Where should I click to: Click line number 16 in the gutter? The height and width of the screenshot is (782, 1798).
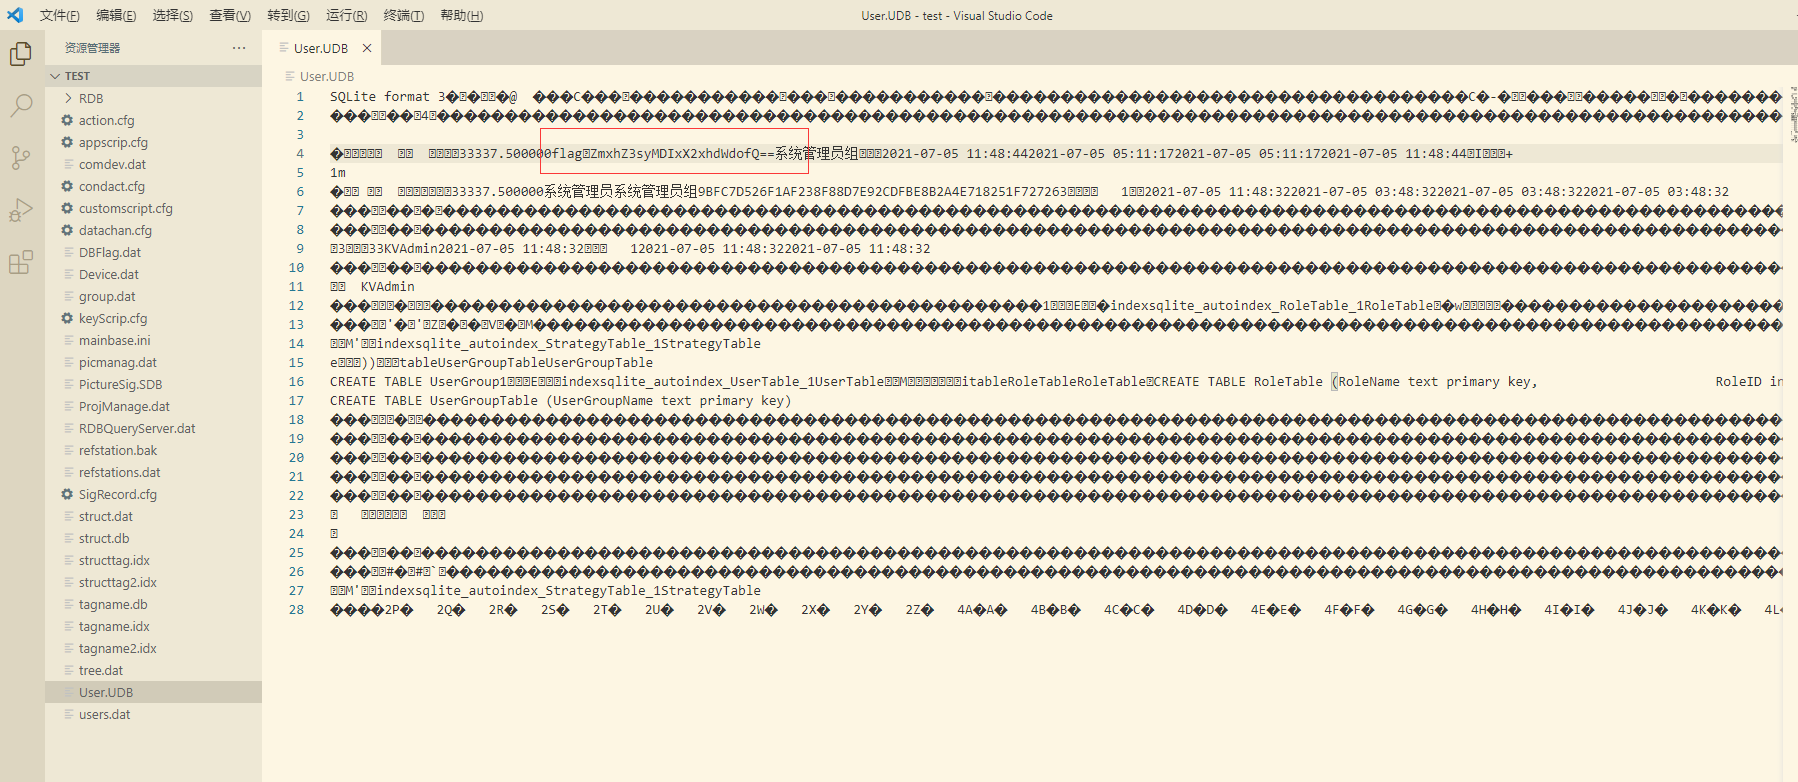point(296,382)
